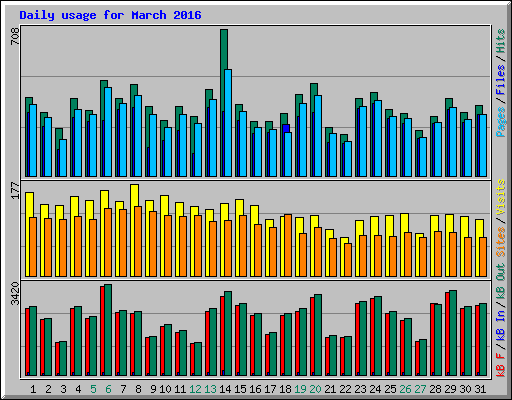The image size is (512, 400).
Task: Click day 22 on the x-axis
Action: coord(345,389)
